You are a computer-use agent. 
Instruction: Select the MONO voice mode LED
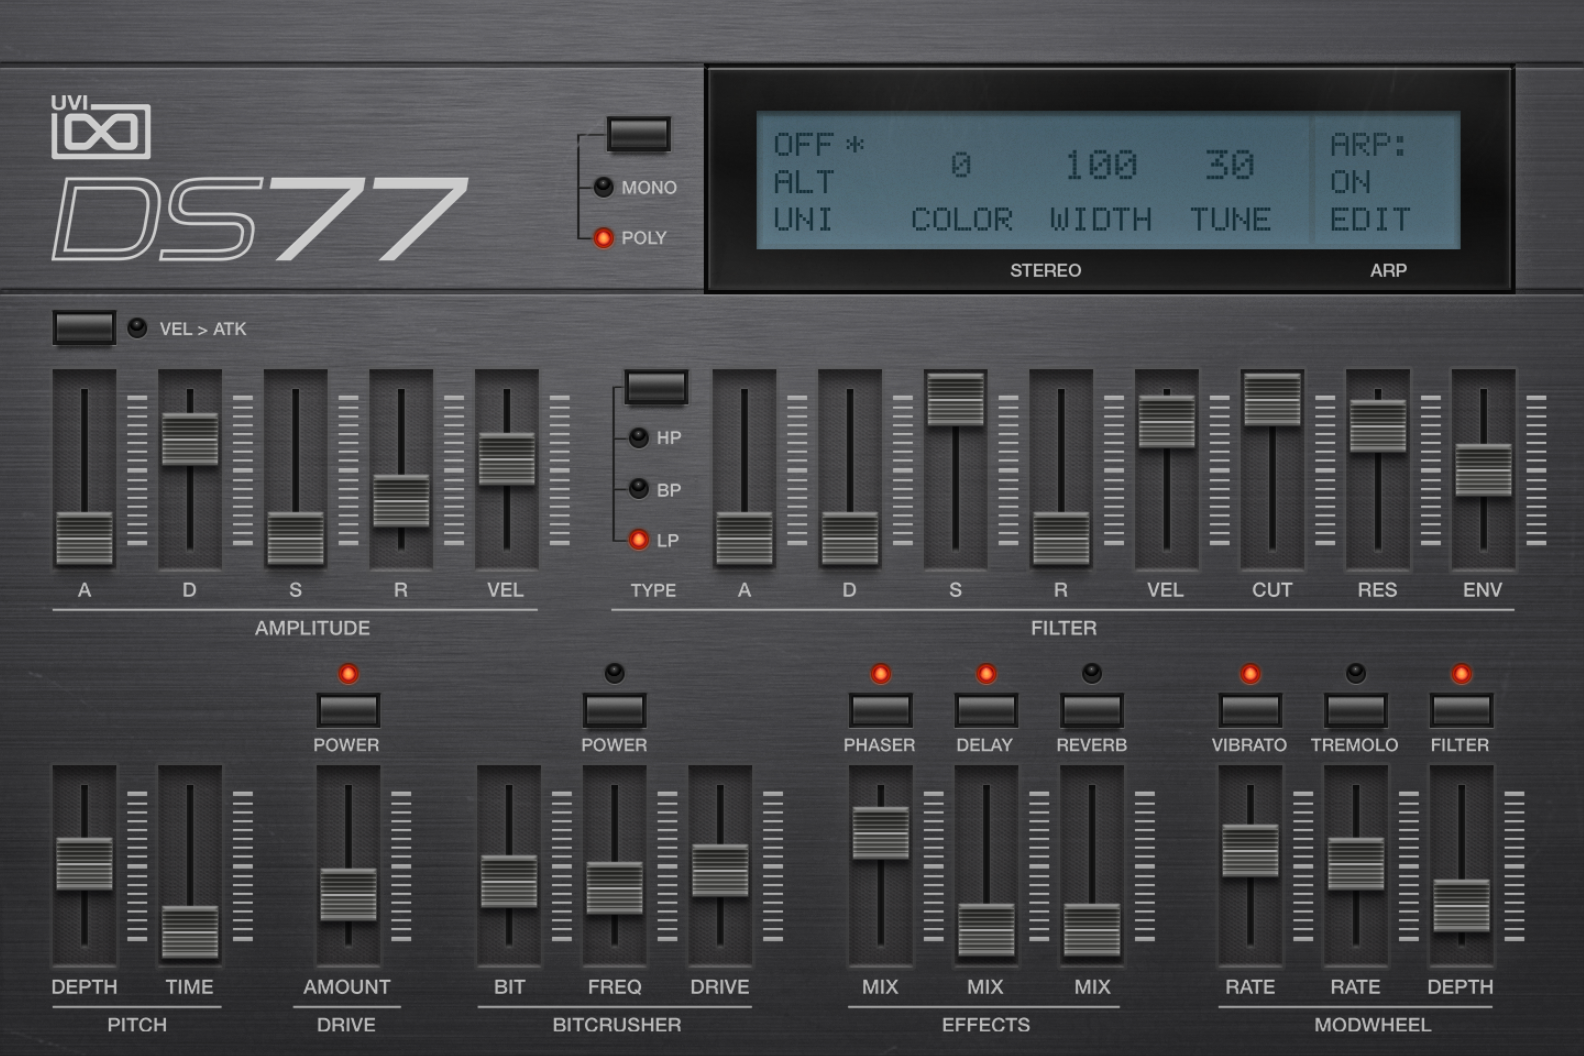click(603, 187)
